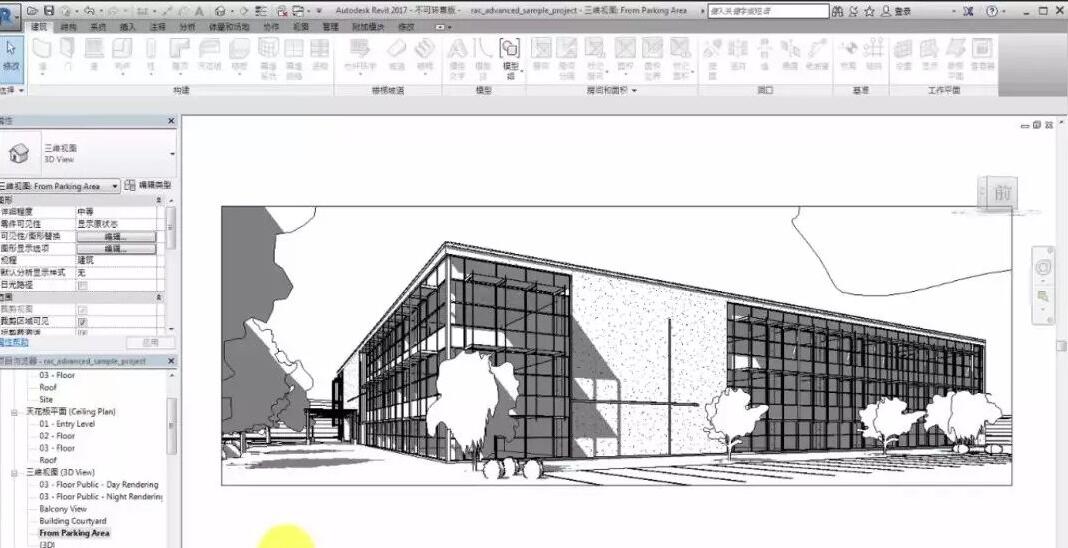Viewport: 1068px width, 548px height.
Task: Toggle the crop region visible checkbox
Action: click(82, 321)
